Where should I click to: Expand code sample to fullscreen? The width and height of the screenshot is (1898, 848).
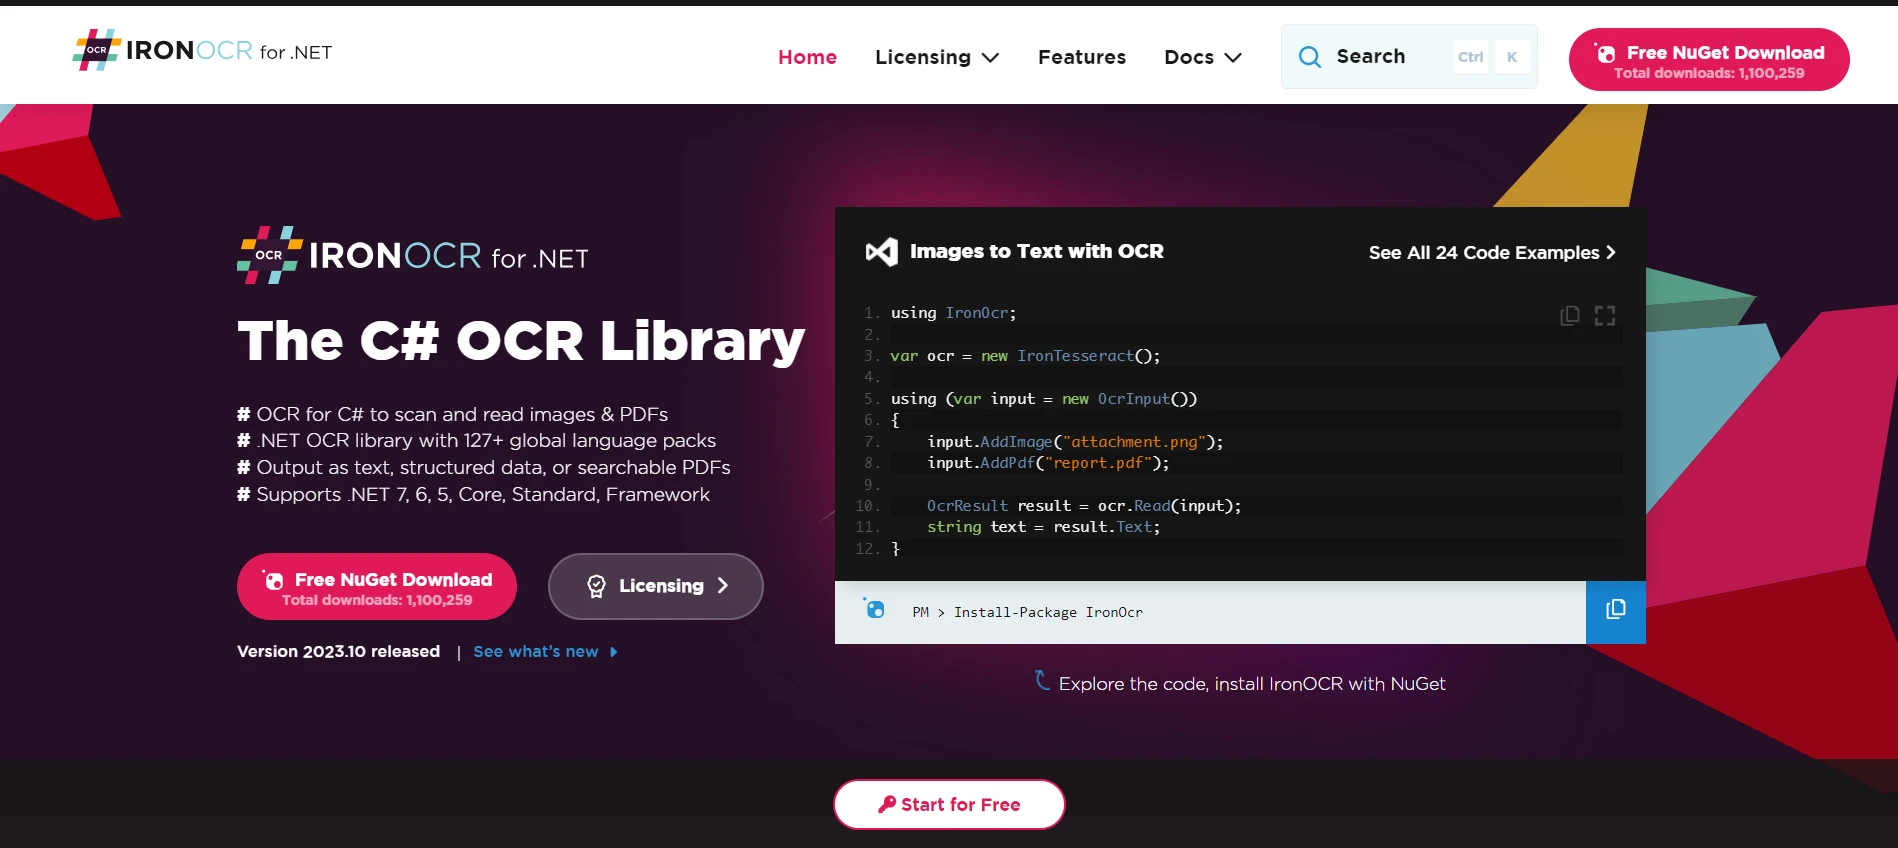click(x=1605, y=316)
